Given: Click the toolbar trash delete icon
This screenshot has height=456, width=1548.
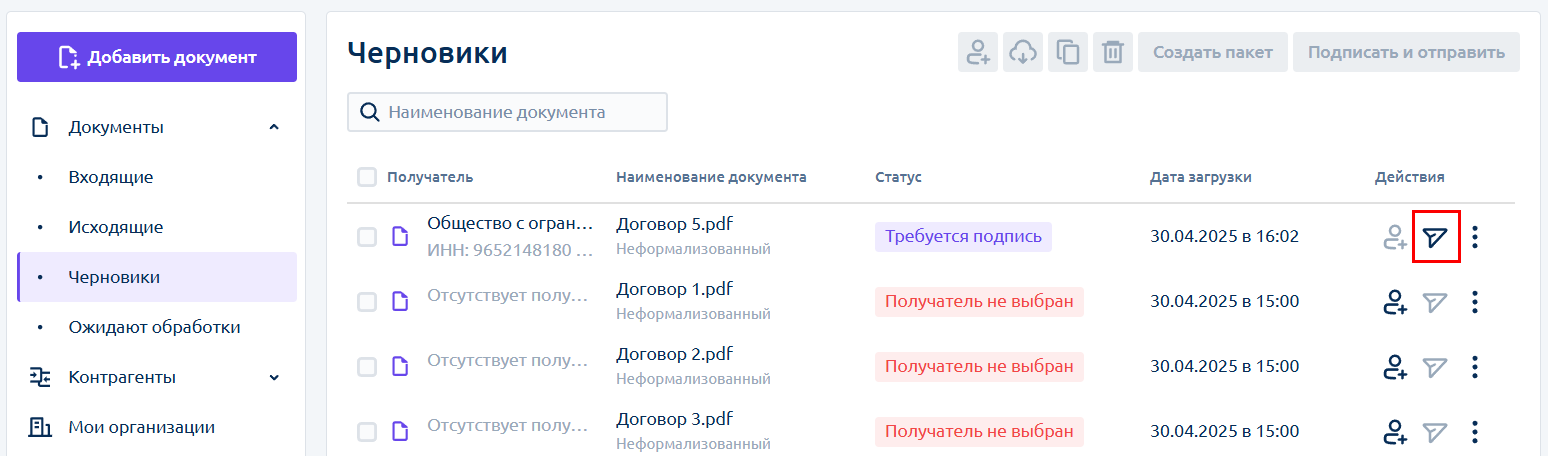Looking at the screenshot, I should pyautogui.click(x=1112, y=52).
